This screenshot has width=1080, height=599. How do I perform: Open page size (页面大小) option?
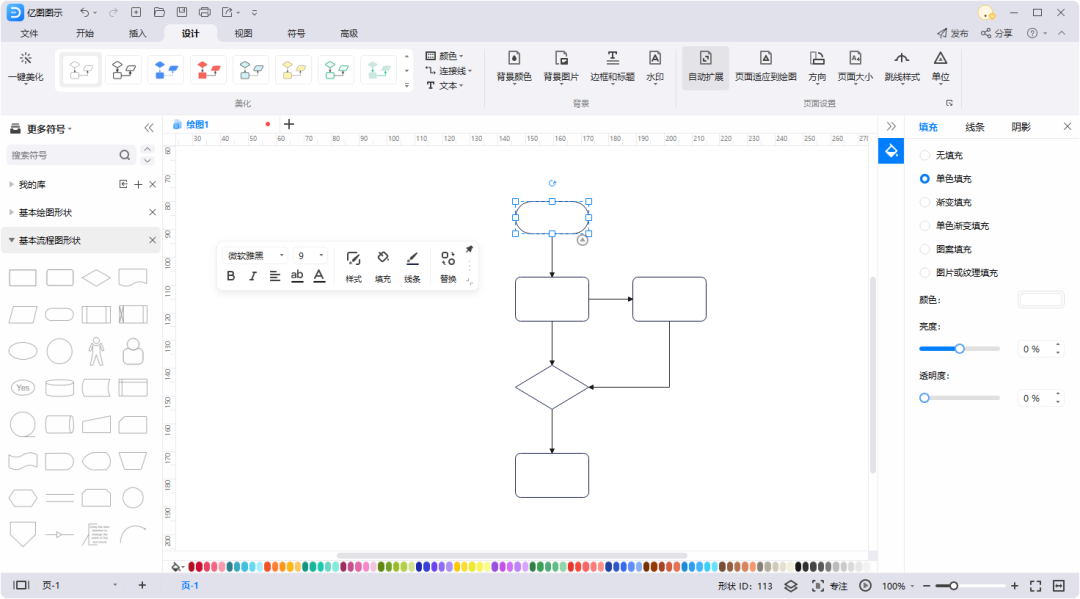coord(855,67)
